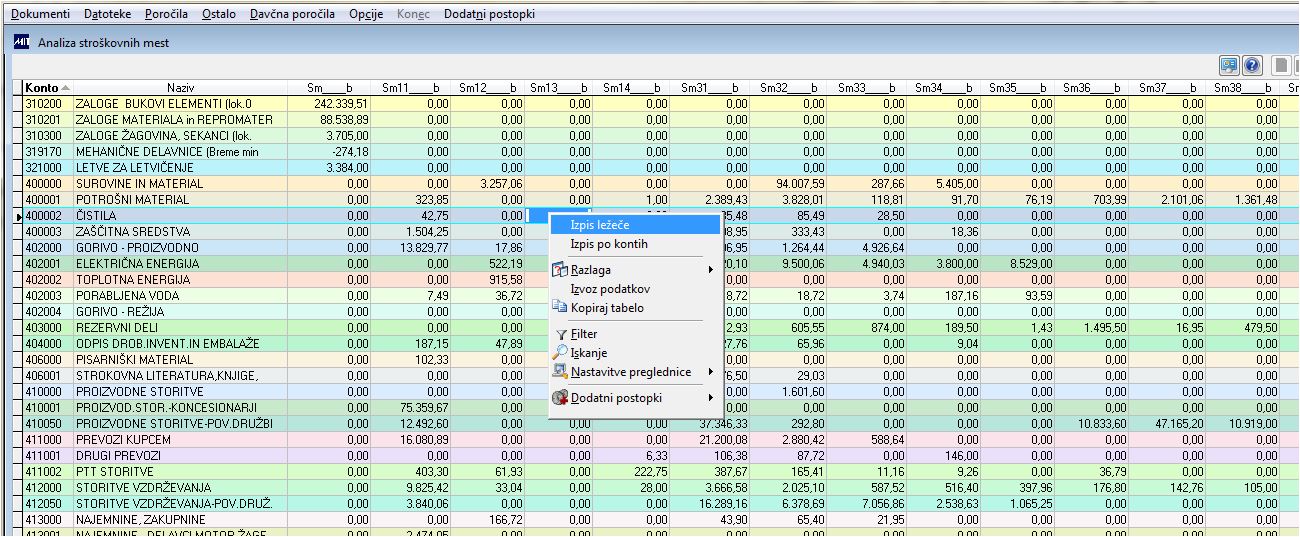Expand the Razlaga submenu arrow
The height and width of the screenshot is (537, 1300).
point(711,270)
